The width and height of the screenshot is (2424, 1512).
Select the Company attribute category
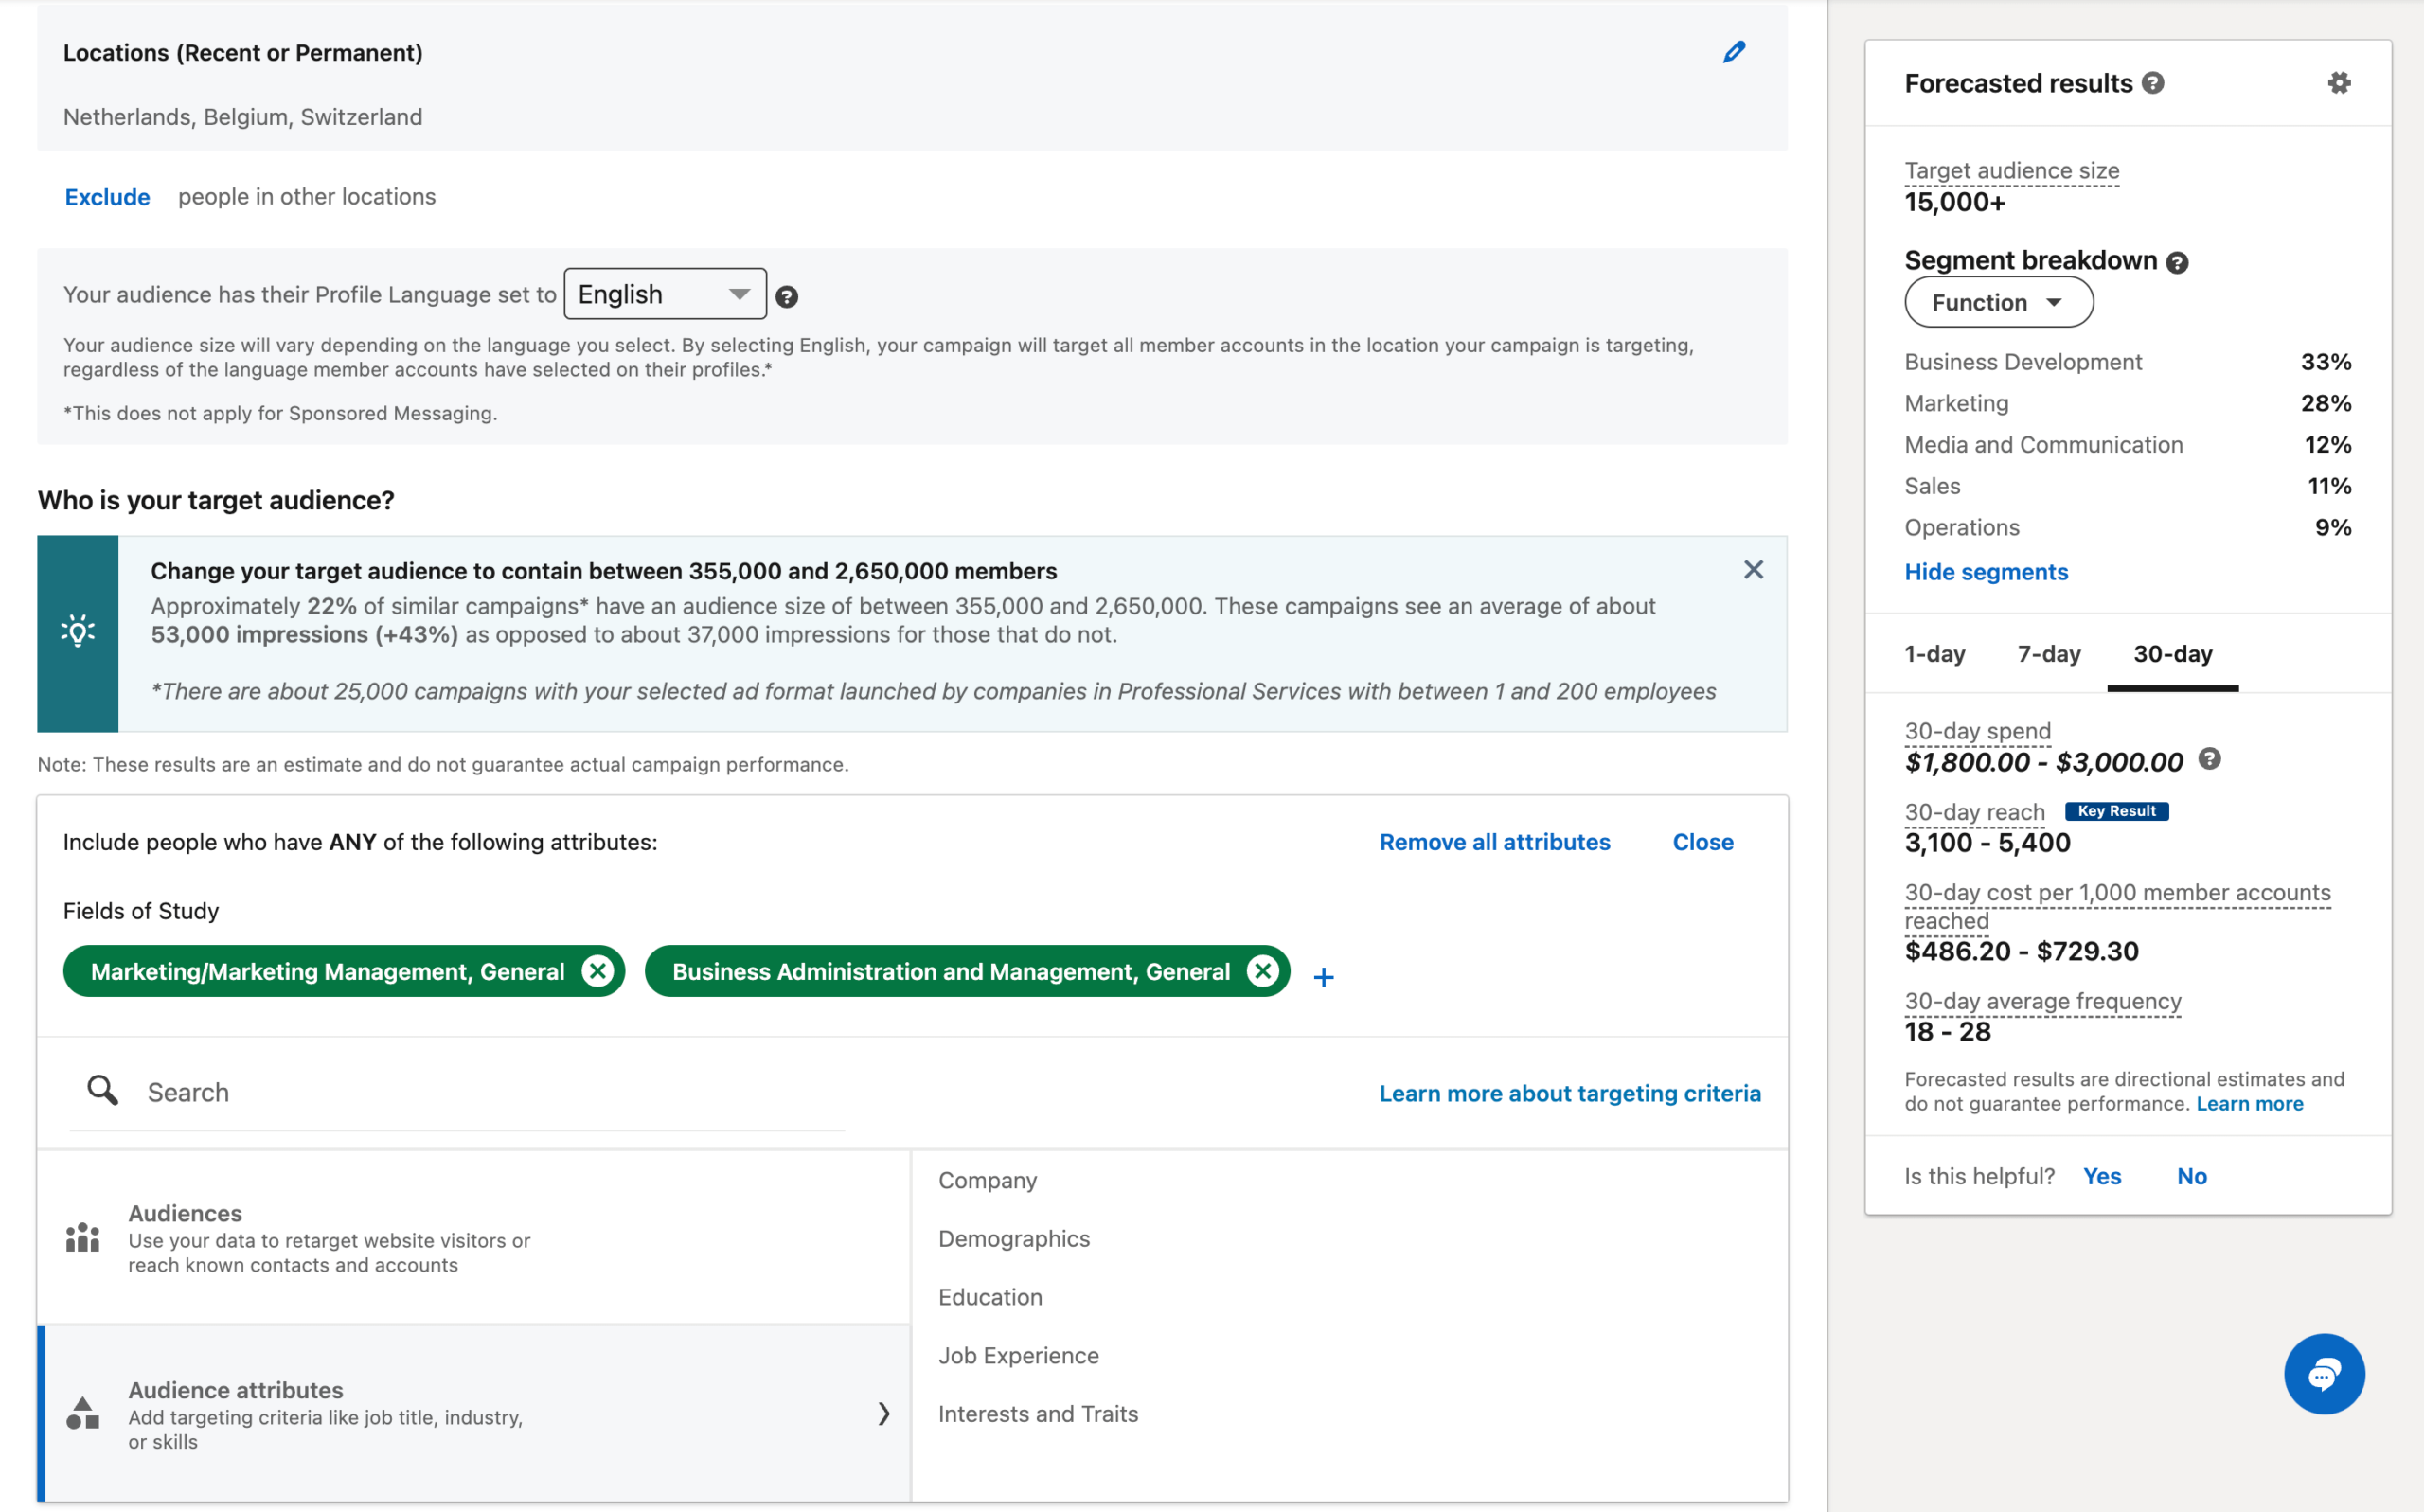point(987,1180)
